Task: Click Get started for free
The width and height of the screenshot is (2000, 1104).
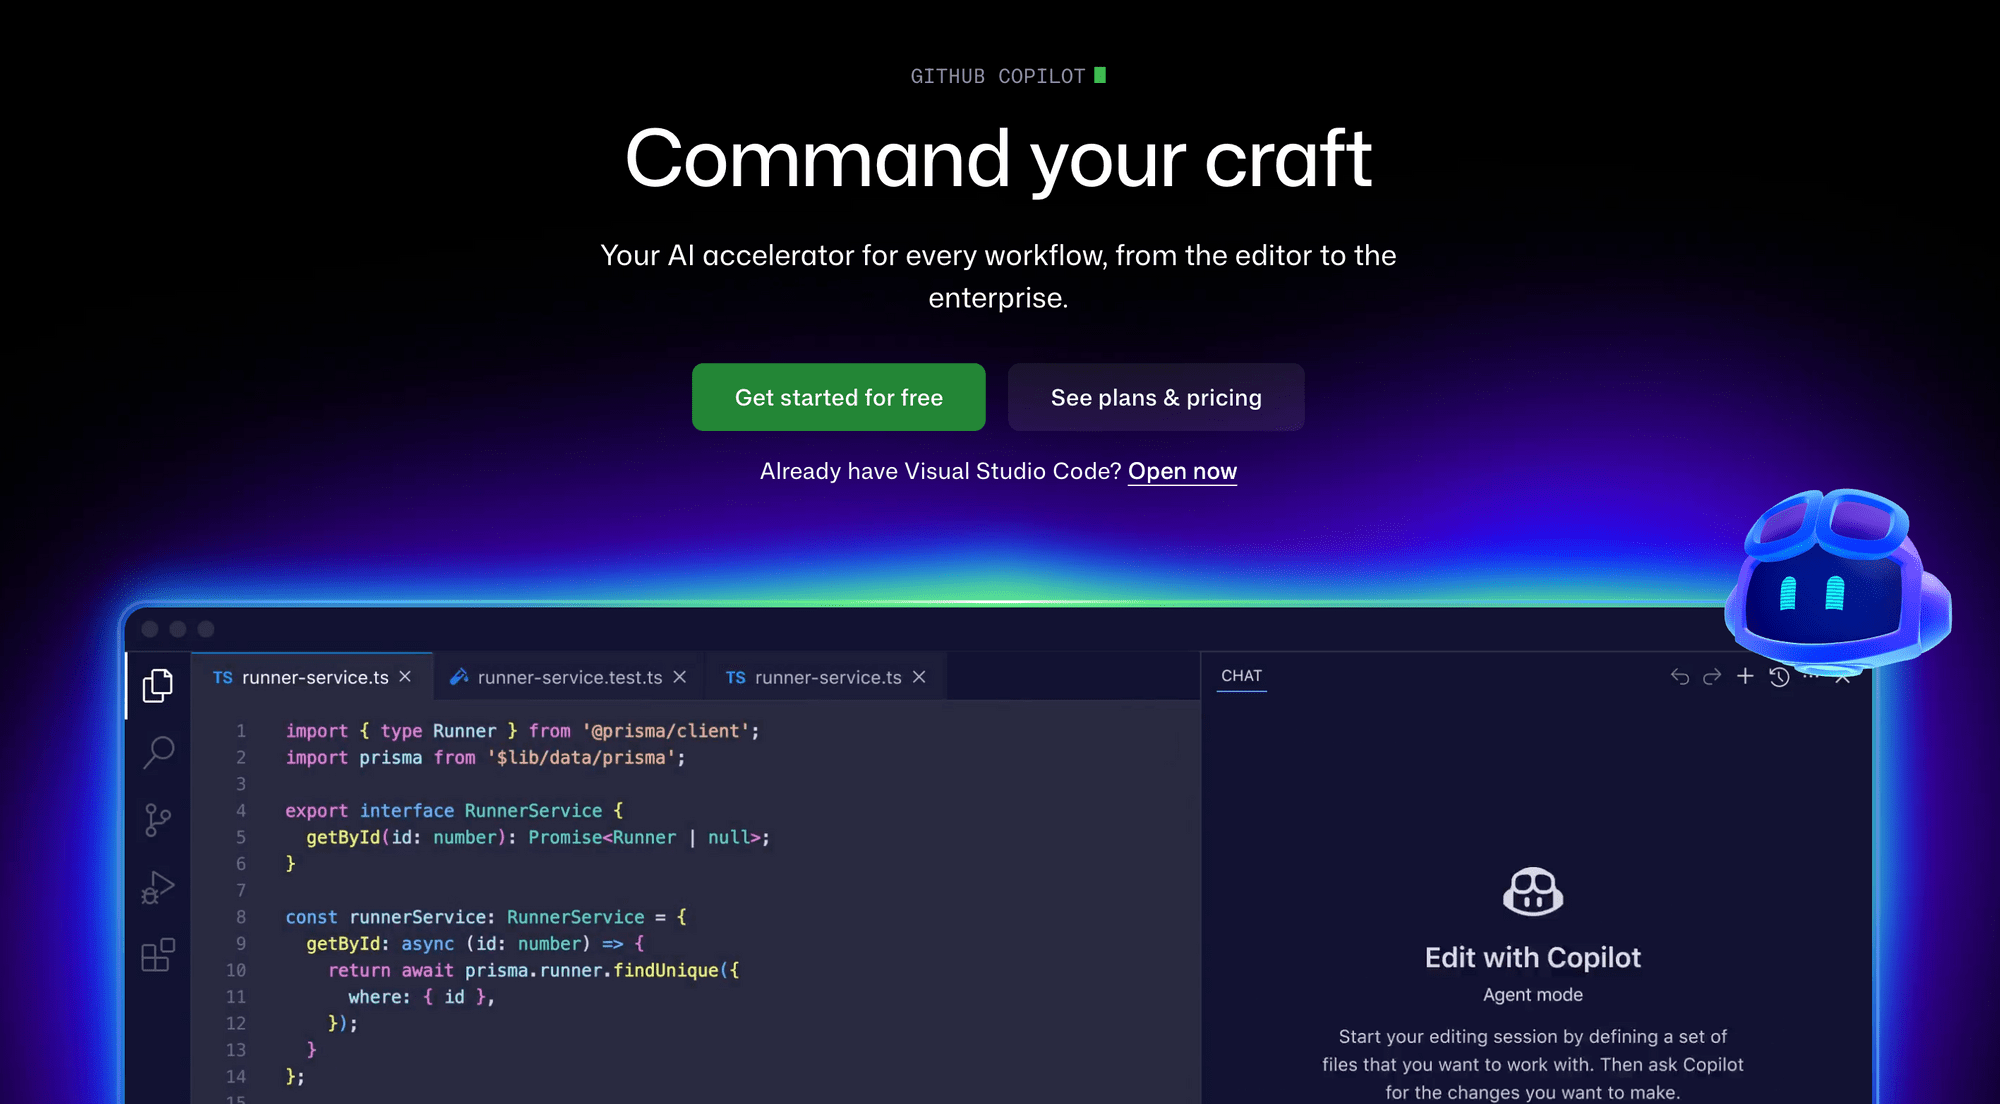Action: [838, 397]
